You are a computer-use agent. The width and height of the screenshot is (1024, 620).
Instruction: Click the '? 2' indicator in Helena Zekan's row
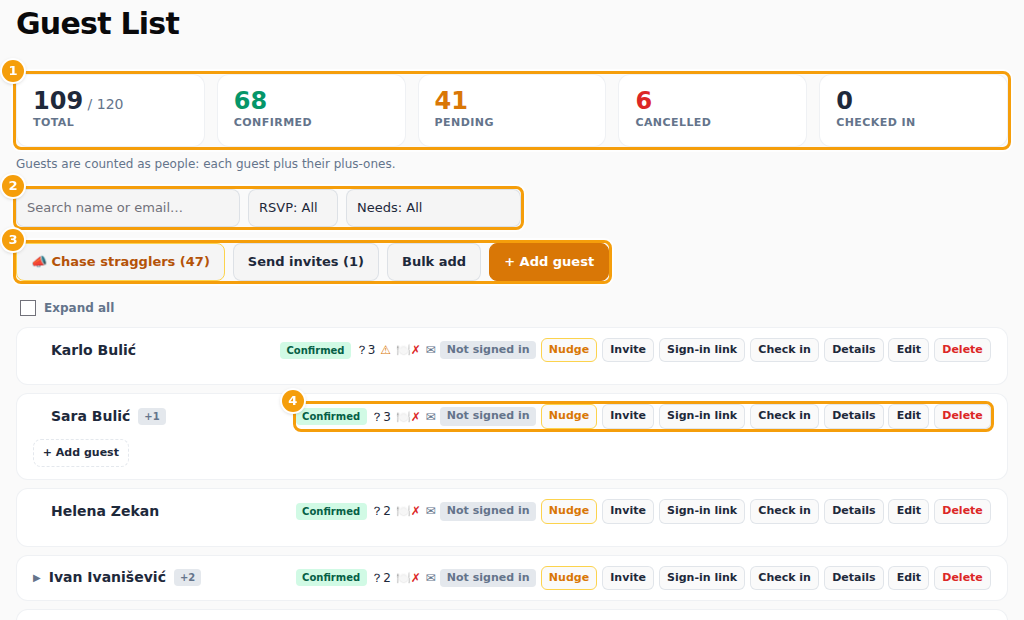point(382,511)
